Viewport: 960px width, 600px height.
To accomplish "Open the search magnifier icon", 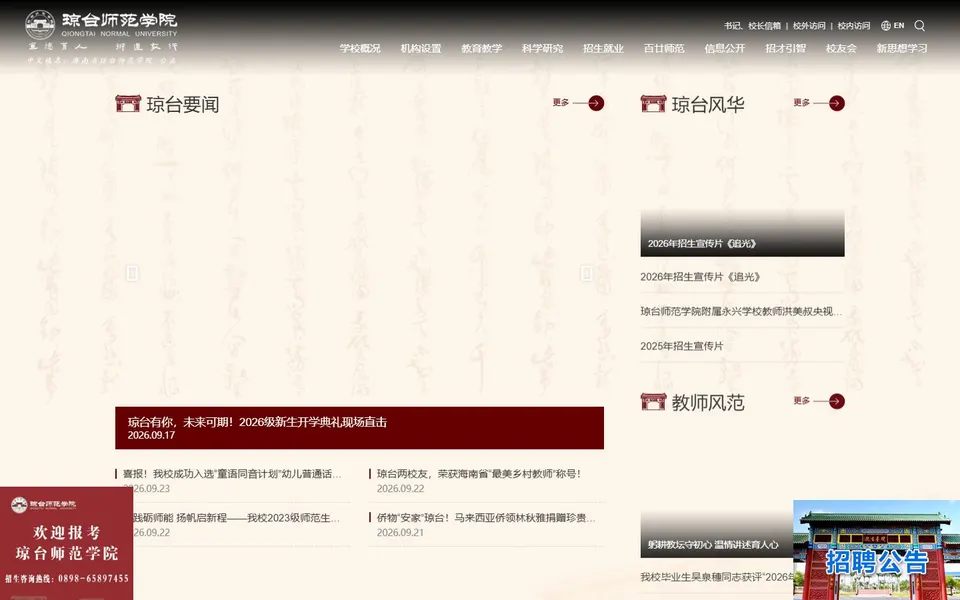I will tap(920, 26).
